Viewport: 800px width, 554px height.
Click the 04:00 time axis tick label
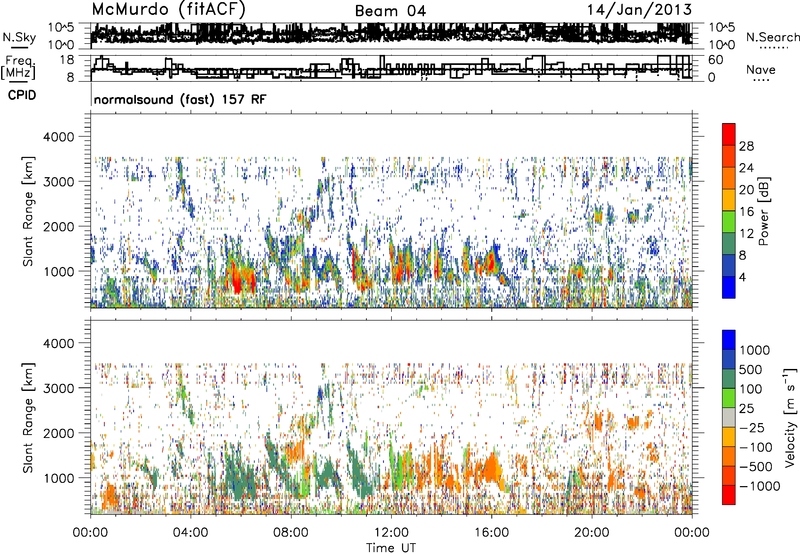click(x=190, y=533)
